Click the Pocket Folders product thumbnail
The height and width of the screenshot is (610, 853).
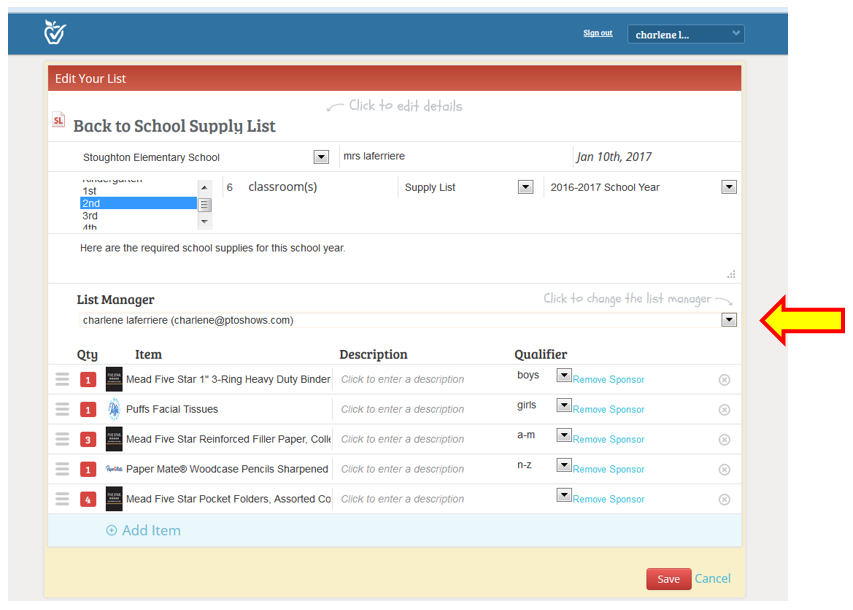[114, 499]
